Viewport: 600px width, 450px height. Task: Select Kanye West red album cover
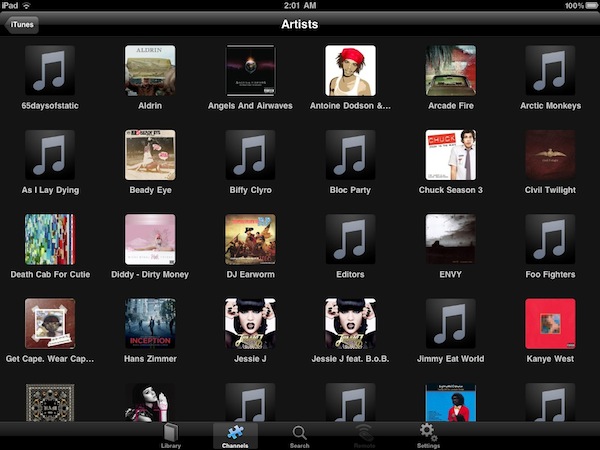[550, 323]
